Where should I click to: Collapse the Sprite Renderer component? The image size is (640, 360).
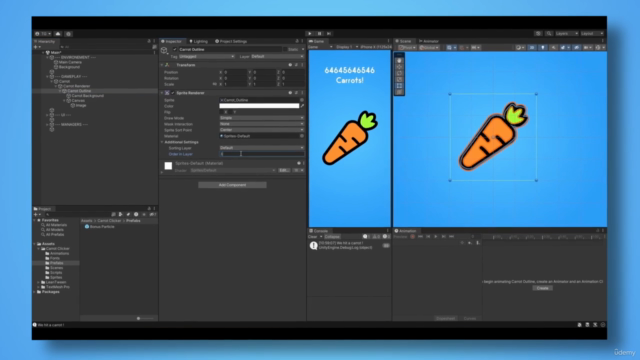[162, 93]
